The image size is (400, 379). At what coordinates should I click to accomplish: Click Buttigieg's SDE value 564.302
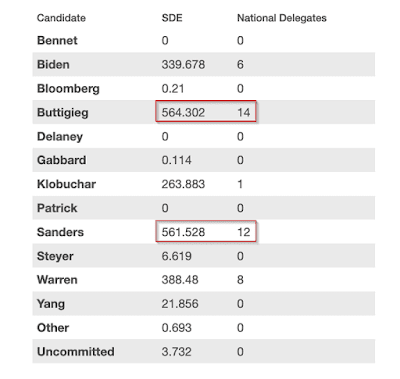(183, 112)
